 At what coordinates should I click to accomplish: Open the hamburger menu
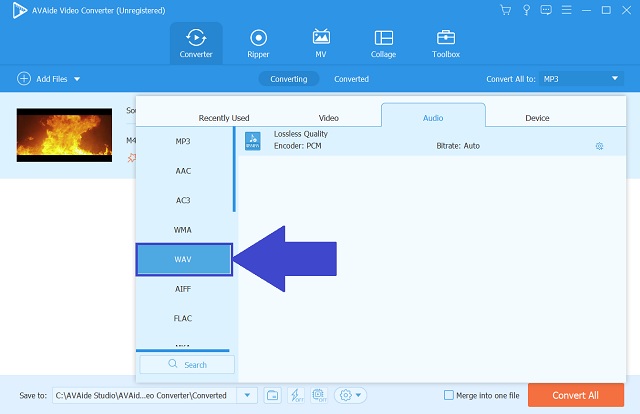coord(566,10)
